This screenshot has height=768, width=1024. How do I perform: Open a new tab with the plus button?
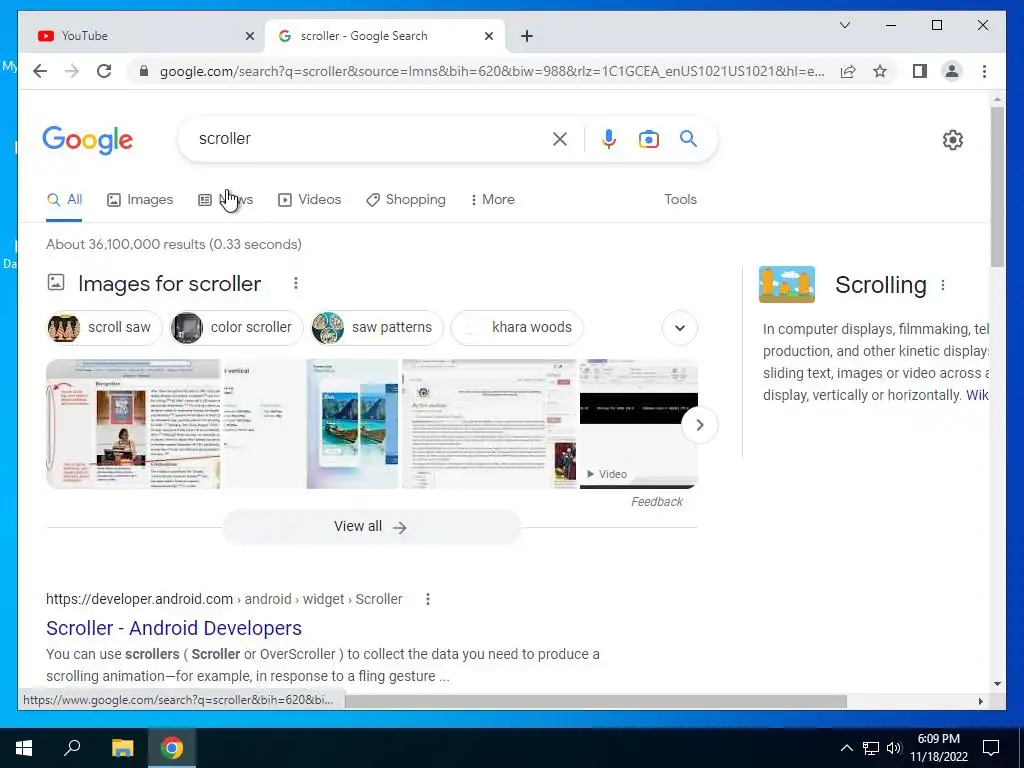(x=527, y=36)
